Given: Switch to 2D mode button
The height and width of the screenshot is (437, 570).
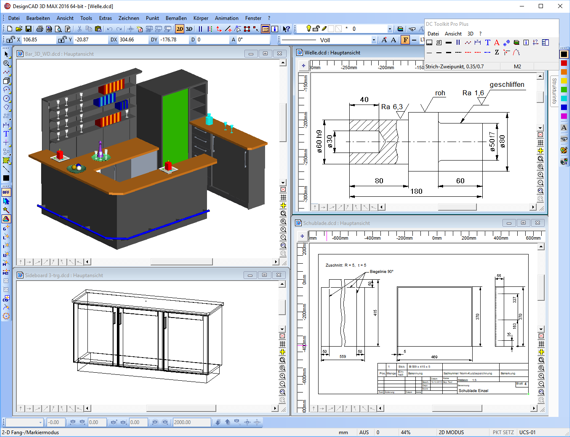Looking at the screenshot, I should tap(180, 29).
